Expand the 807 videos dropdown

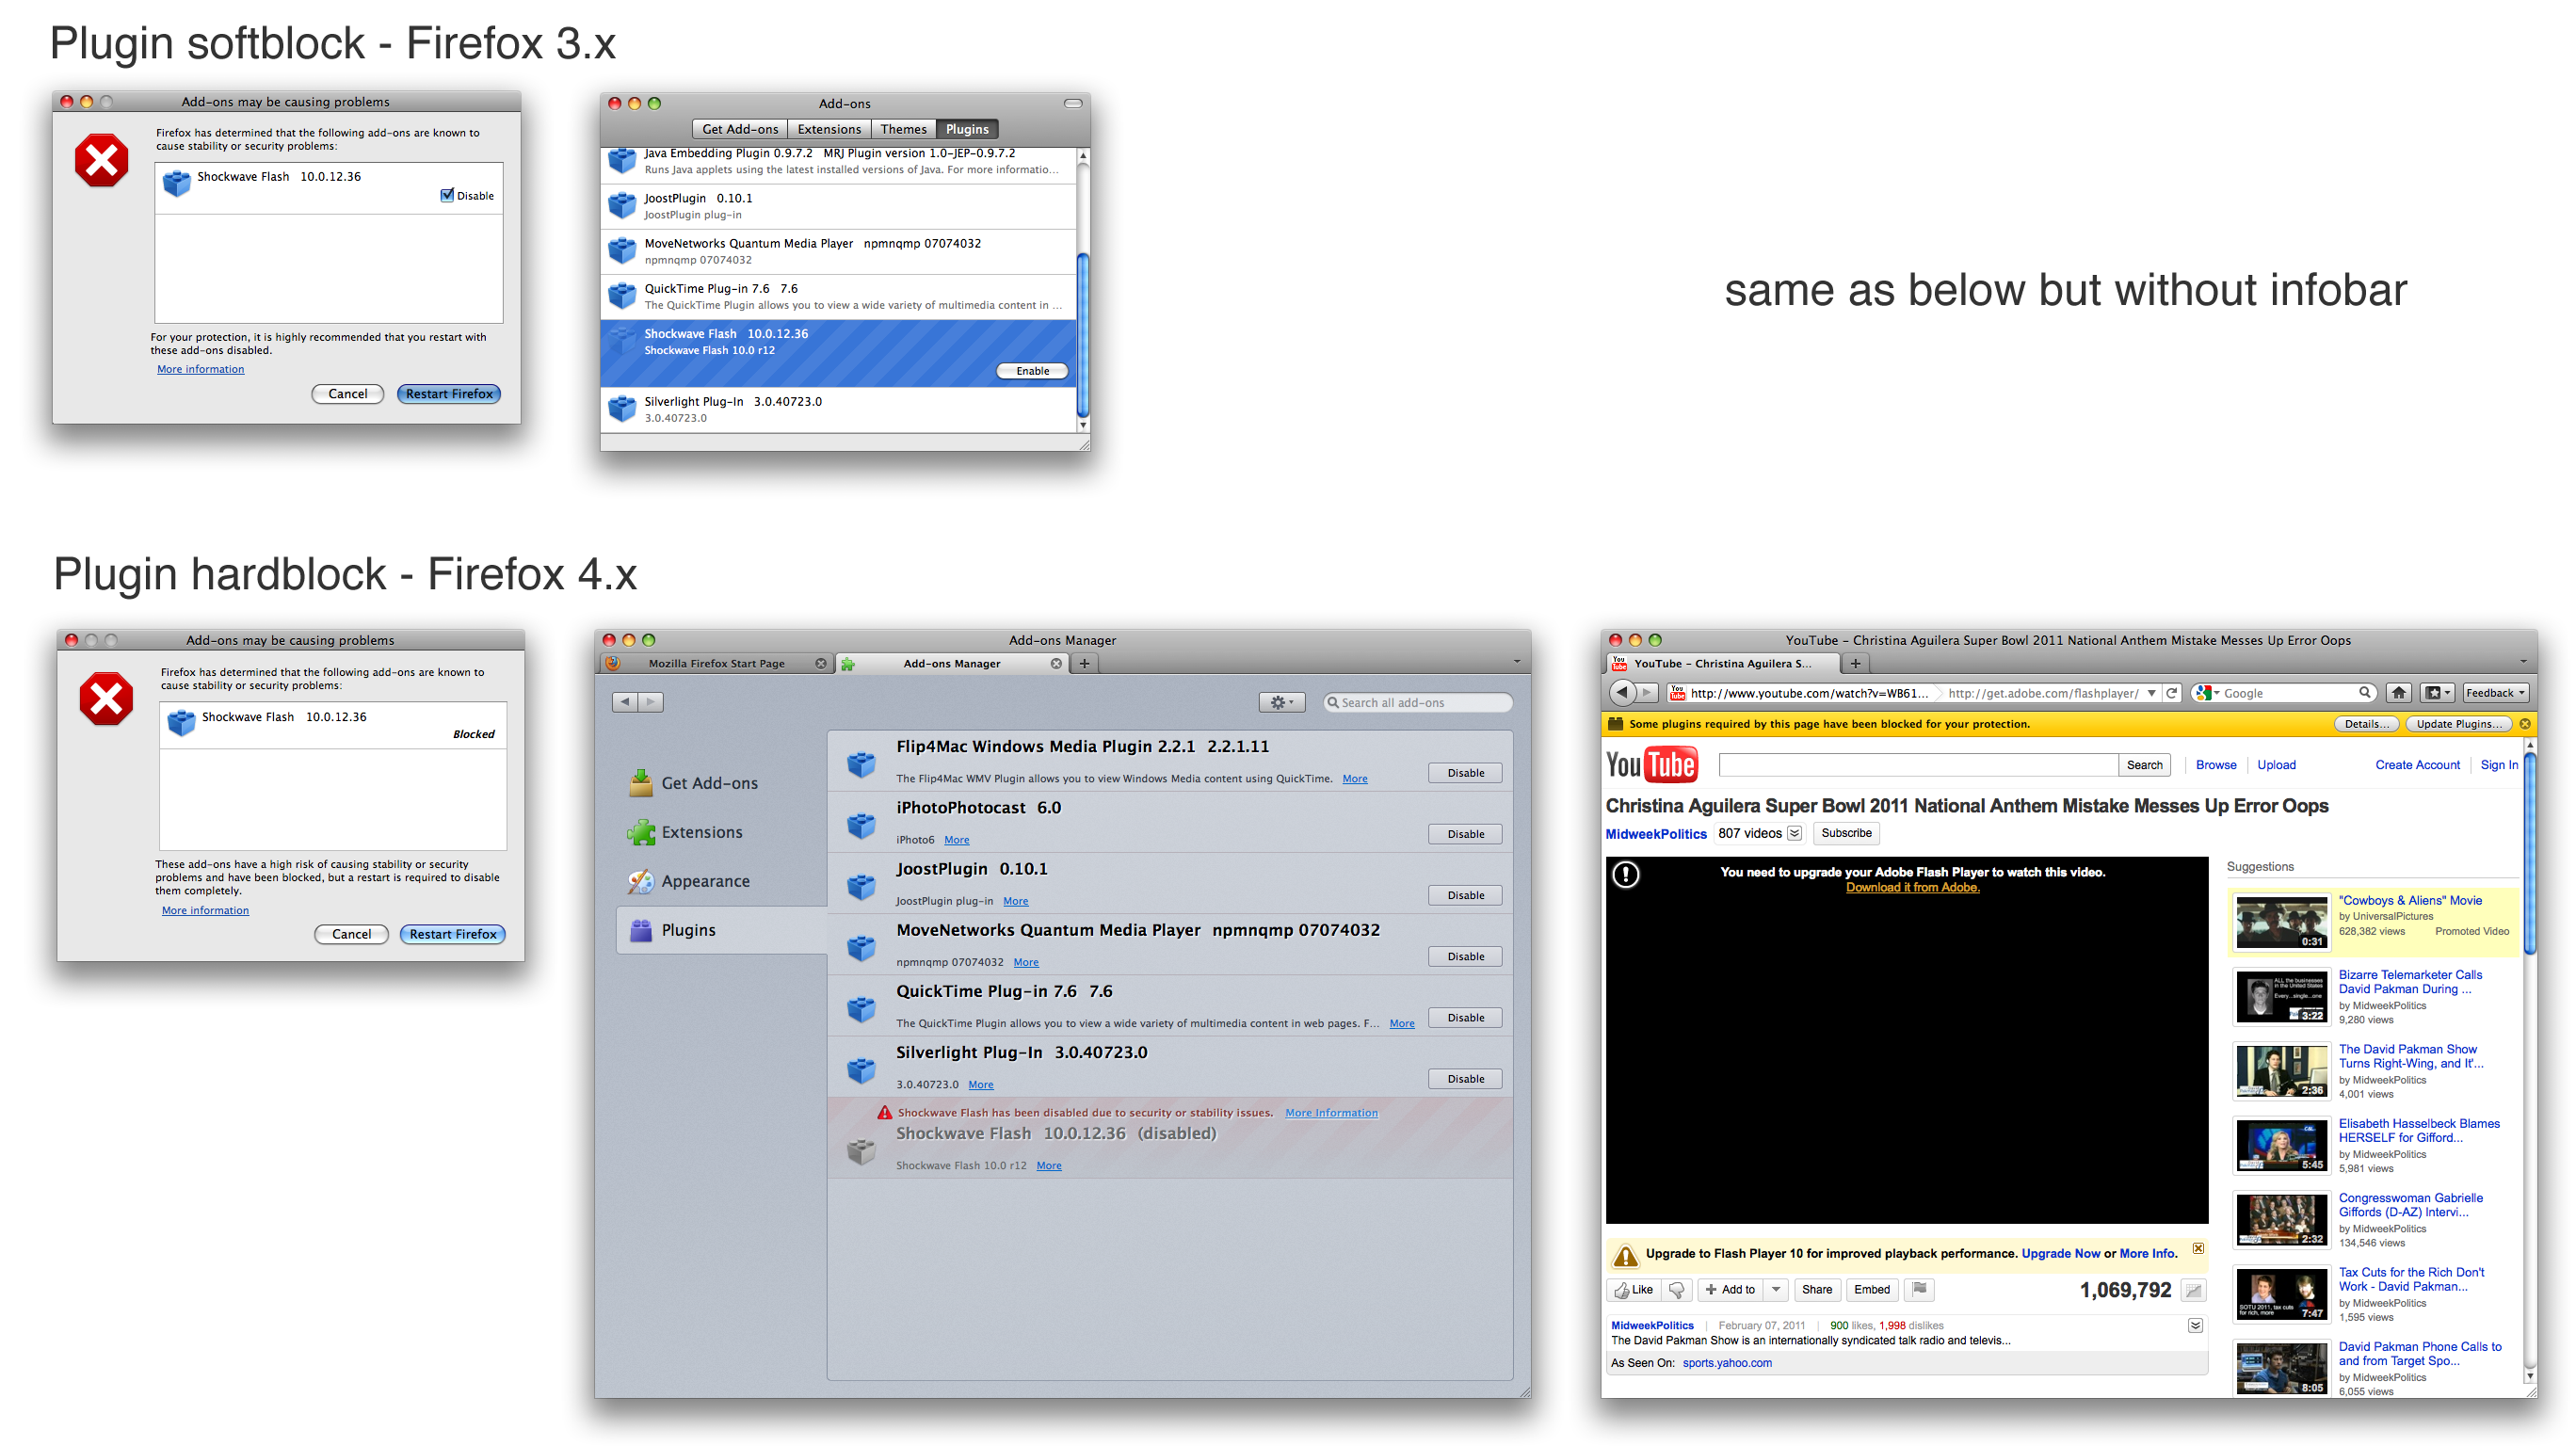tap(1794, 833)
